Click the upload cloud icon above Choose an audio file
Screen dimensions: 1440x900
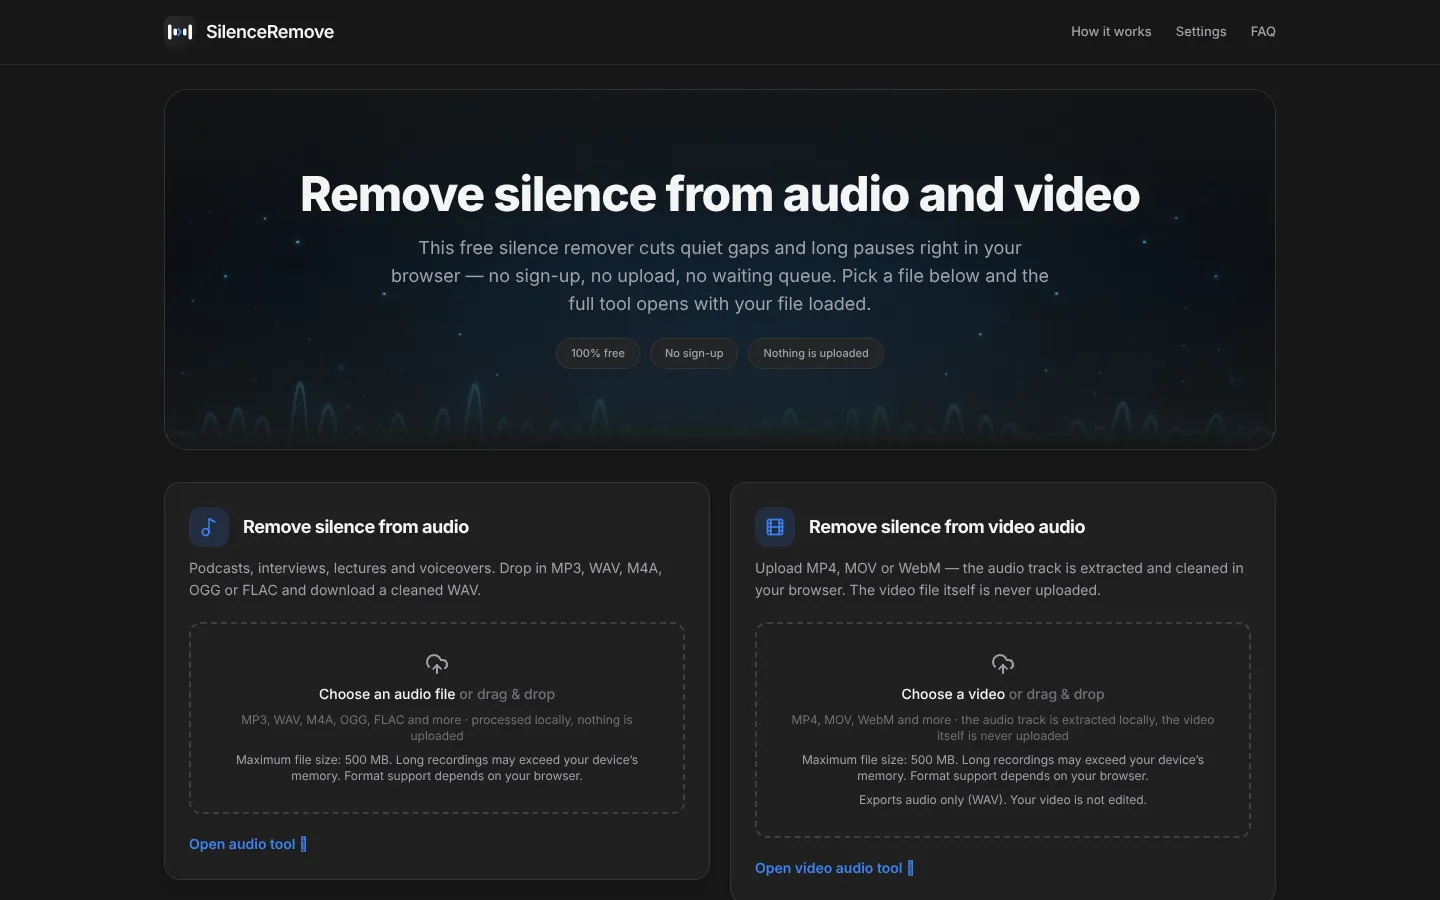click(437, 664)
